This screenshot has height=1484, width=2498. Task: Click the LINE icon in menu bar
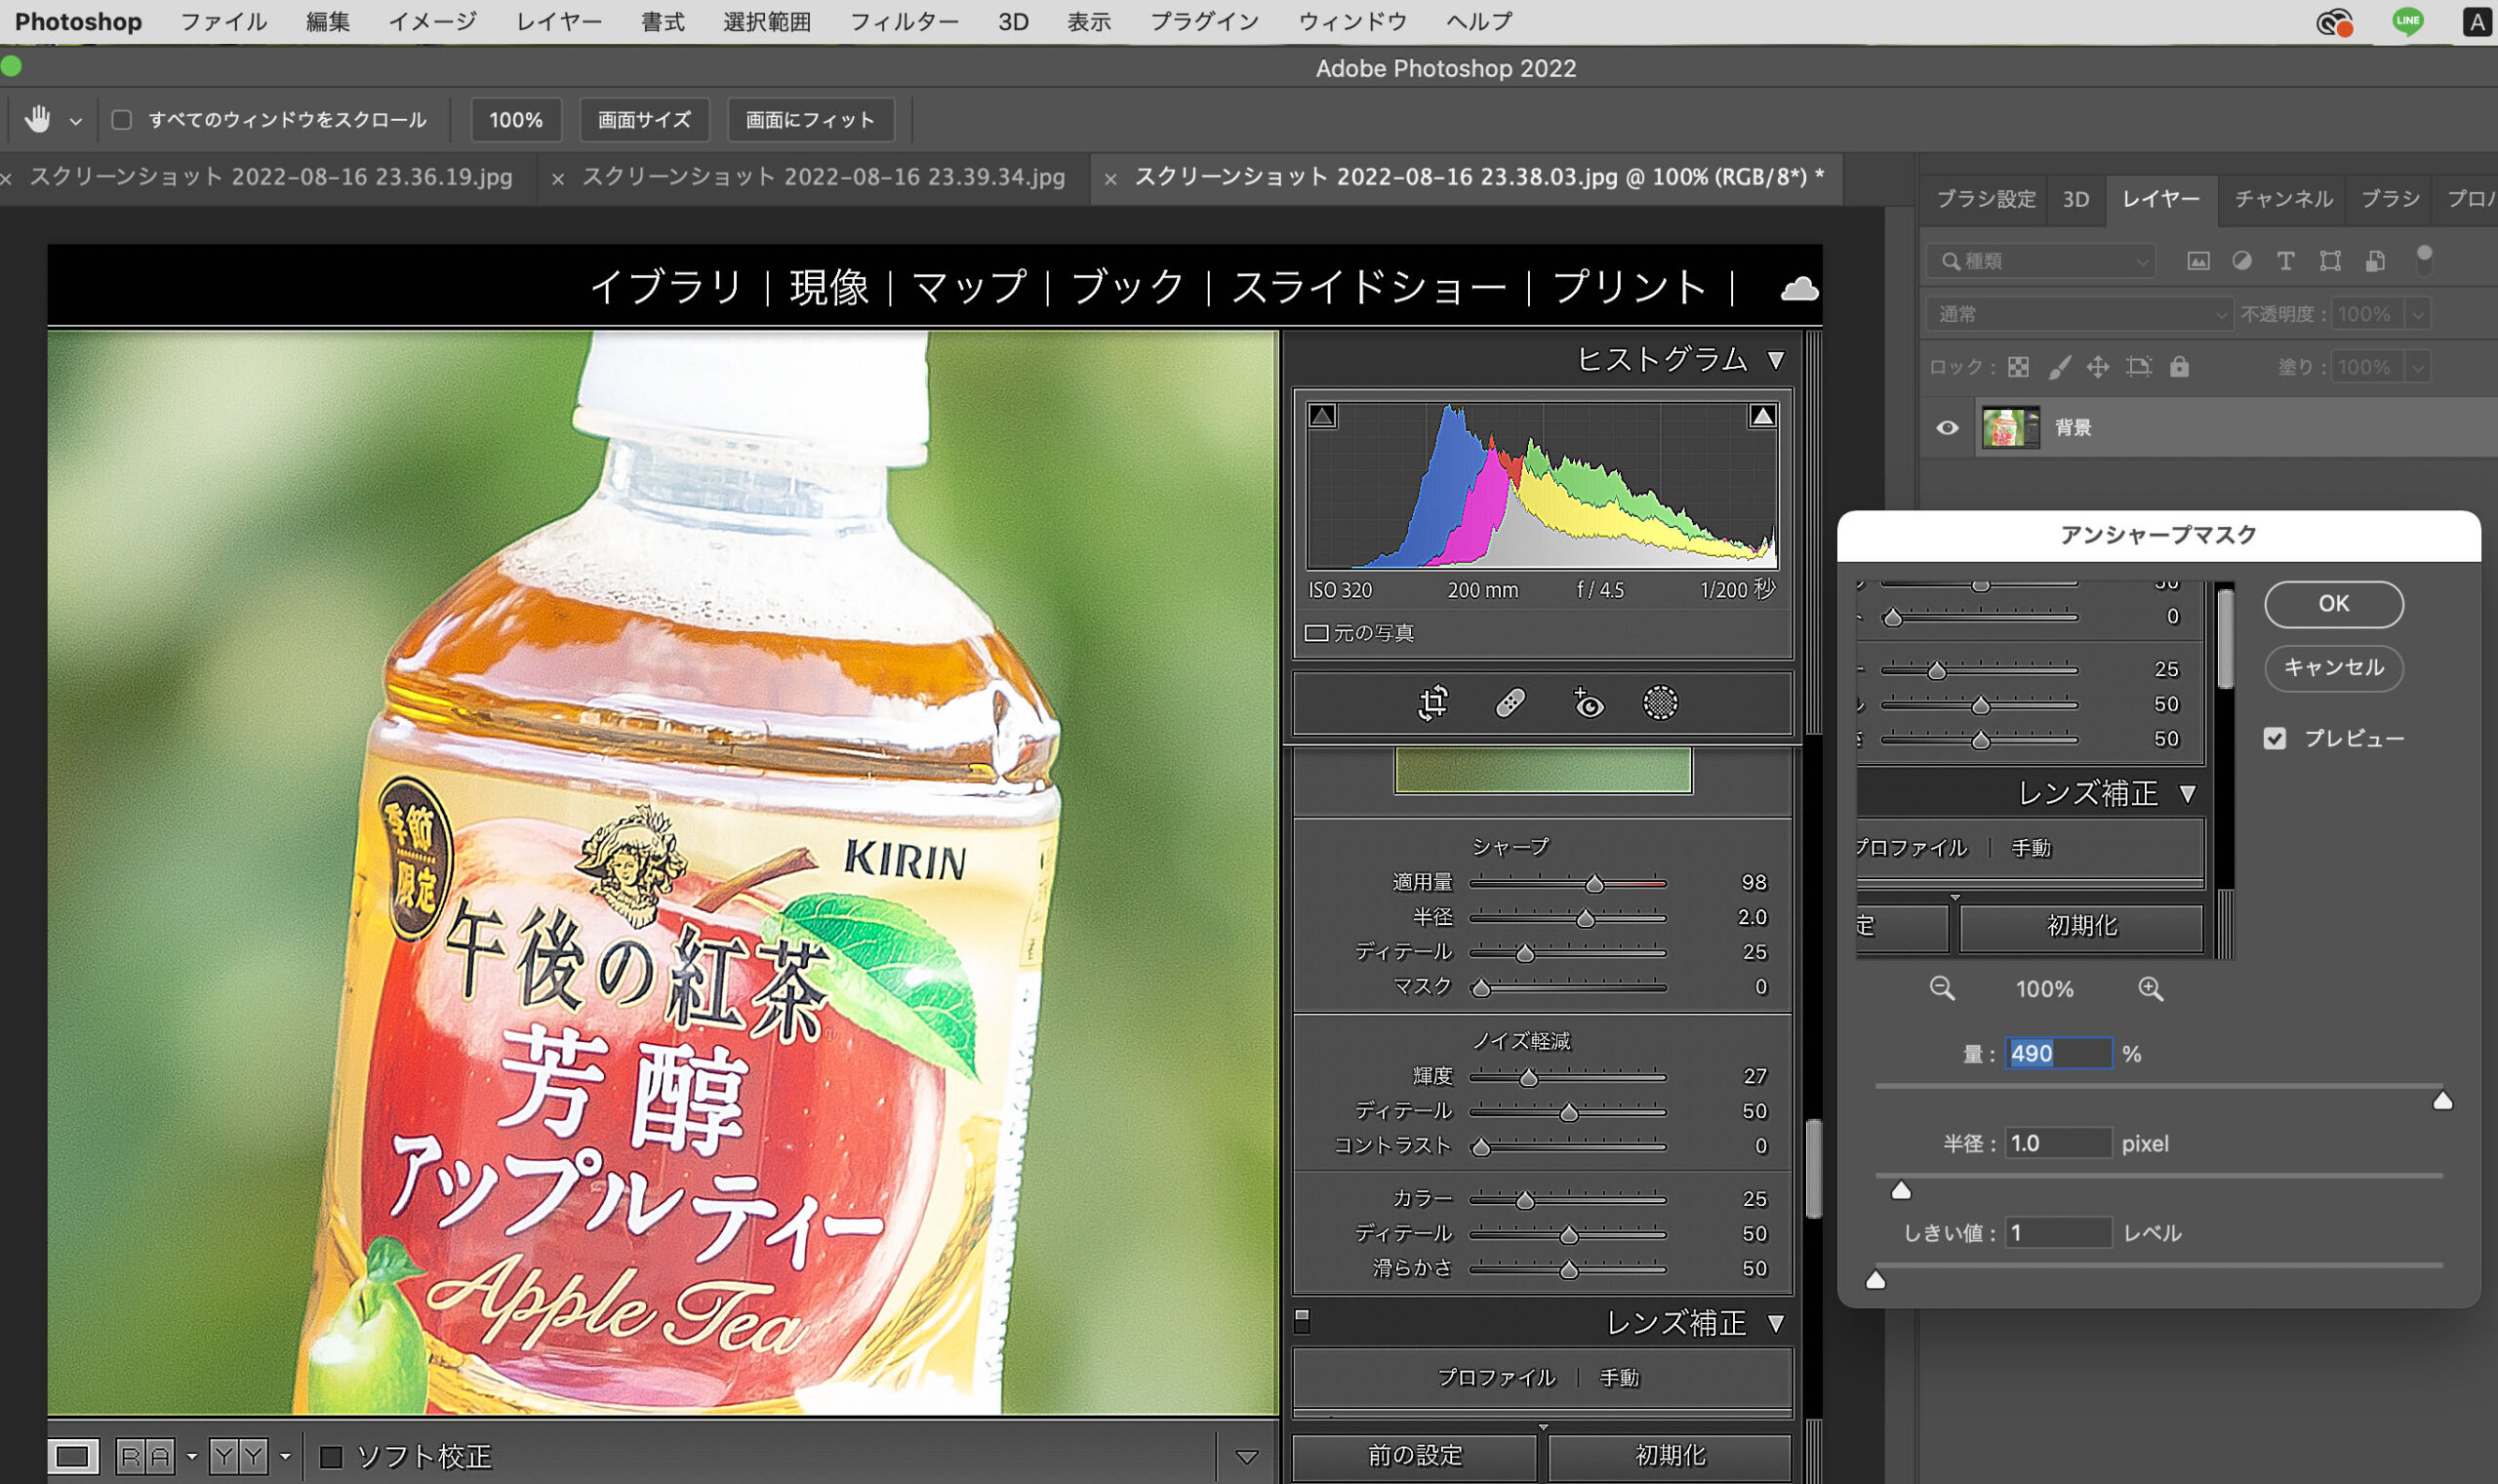coord(2407,21)
